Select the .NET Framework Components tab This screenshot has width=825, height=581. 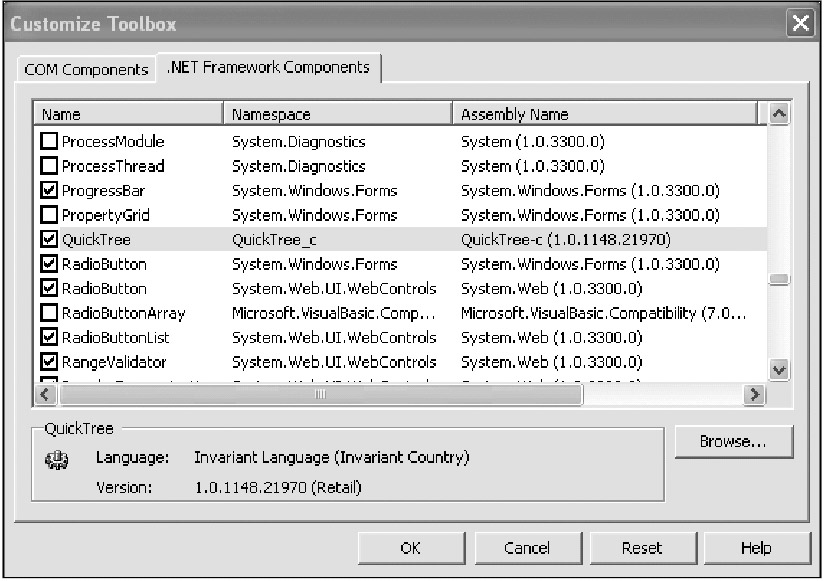pos(268,68)
